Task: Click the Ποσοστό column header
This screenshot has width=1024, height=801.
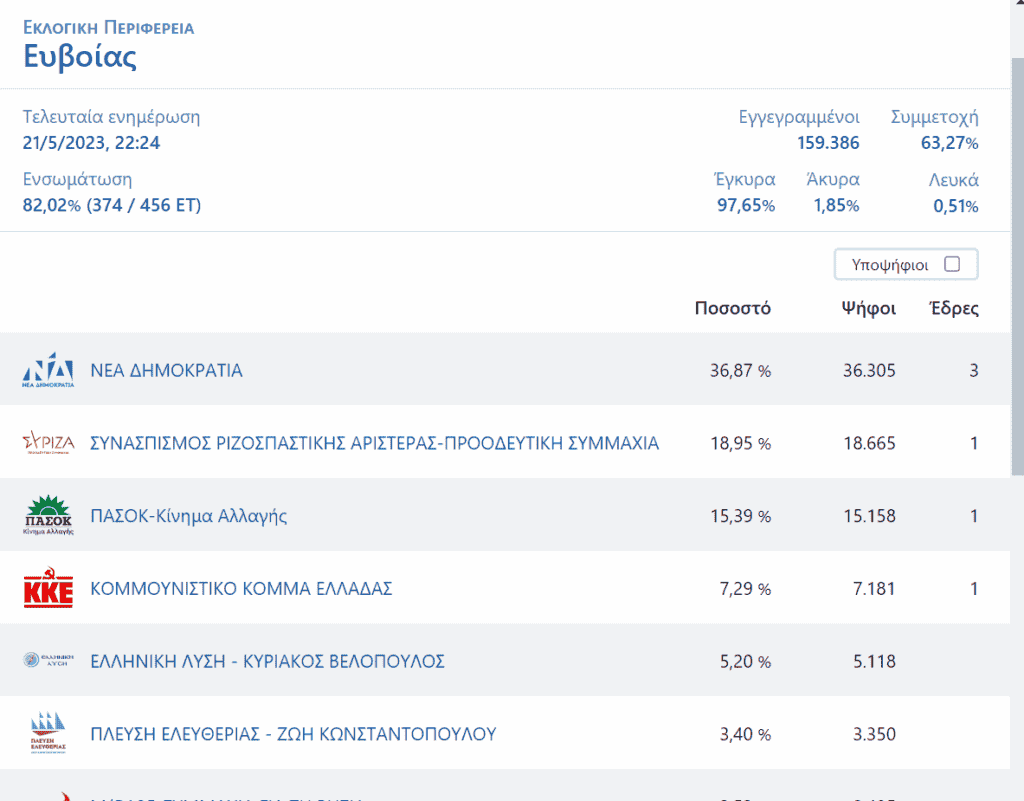Action: [x=732, y=308]
